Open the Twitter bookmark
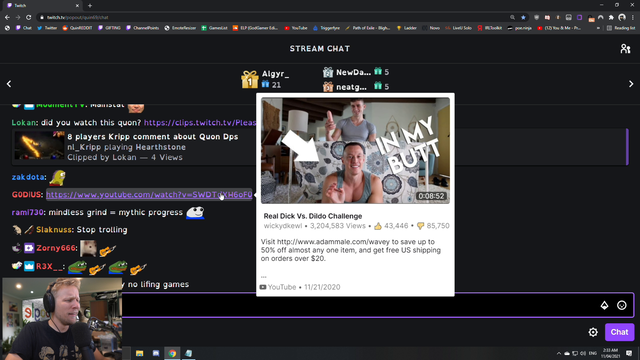This screenshot has width=640, height=360. coord(47,28)
